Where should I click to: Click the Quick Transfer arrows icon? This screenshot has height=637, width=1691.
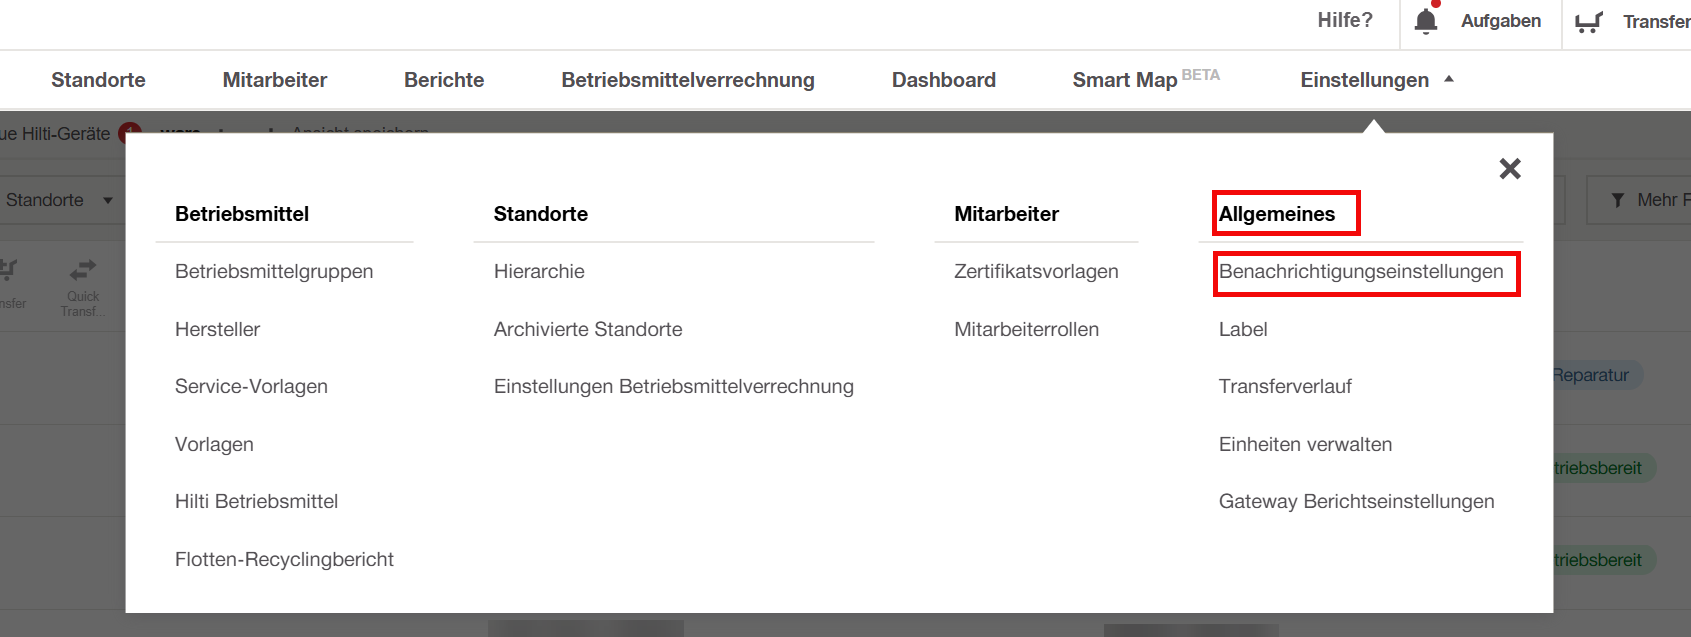(x=83, y=270)
